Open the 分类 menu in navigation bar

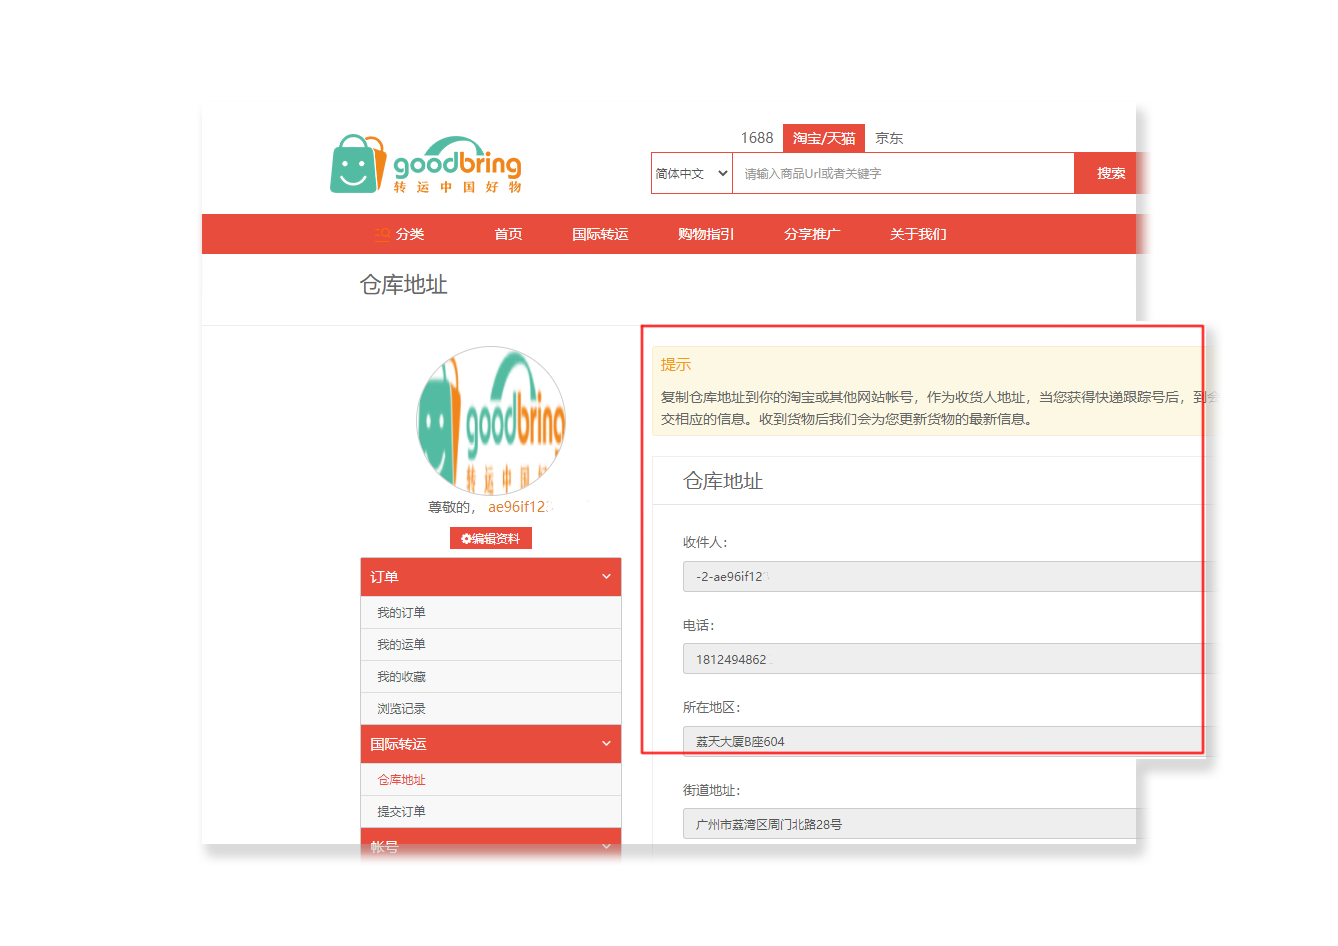point(409,234)
